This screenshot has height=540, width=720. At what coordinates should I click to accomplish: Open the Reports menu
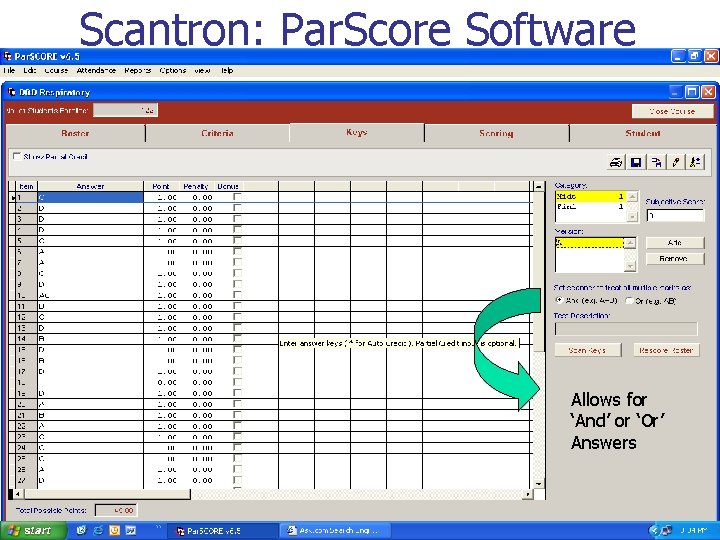(x=137, y=70)
